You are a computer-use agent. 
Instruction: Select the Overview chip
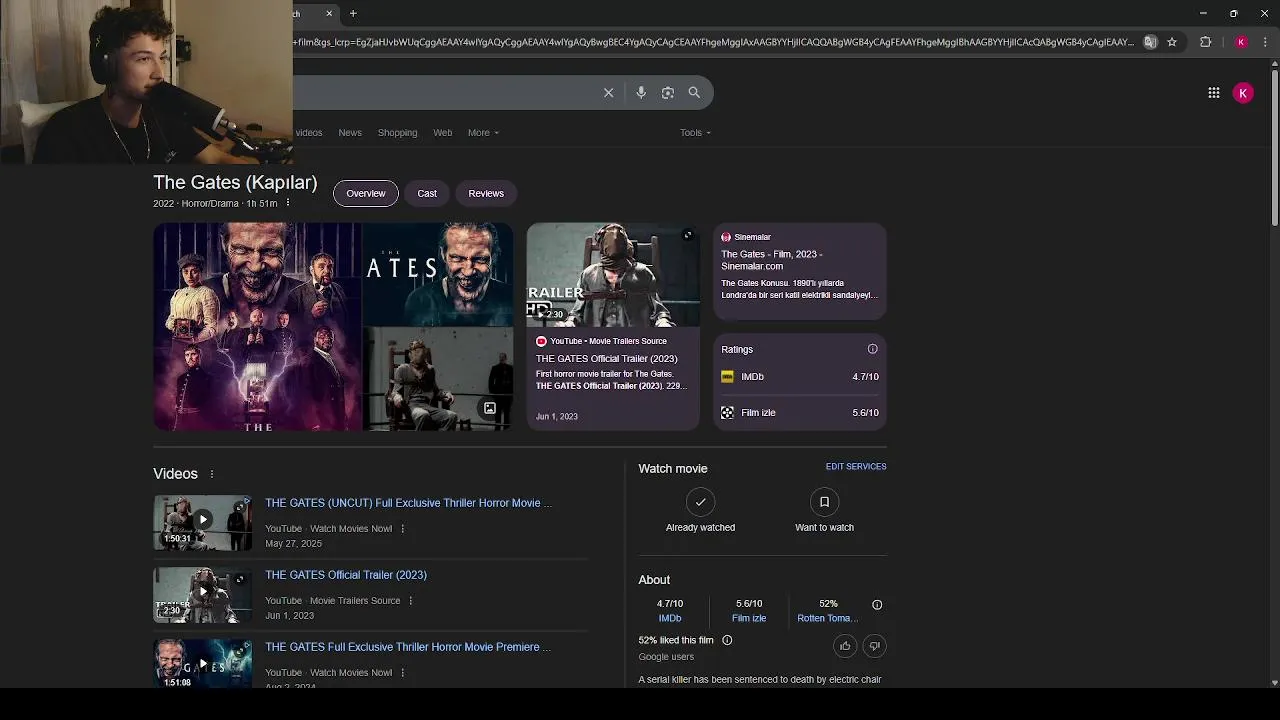pos(366,193)
